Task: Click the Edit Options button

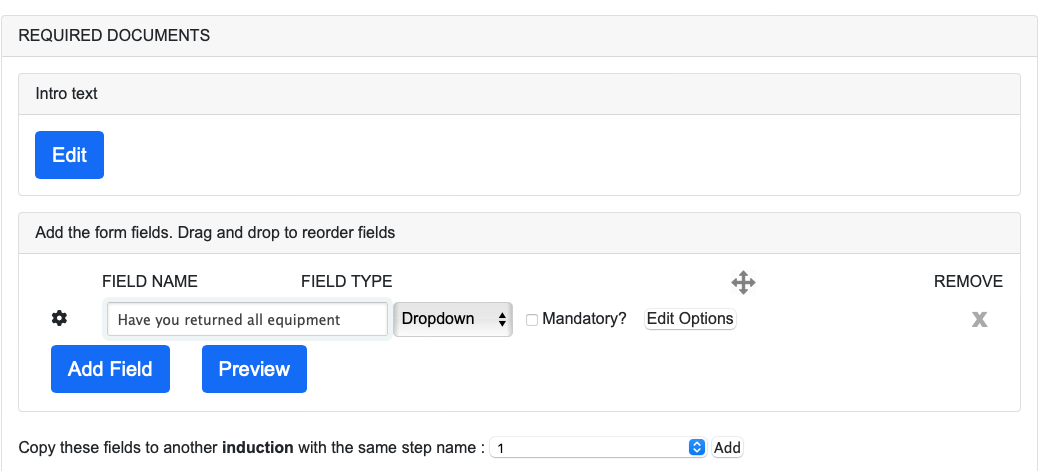Action: pos(690,319)
